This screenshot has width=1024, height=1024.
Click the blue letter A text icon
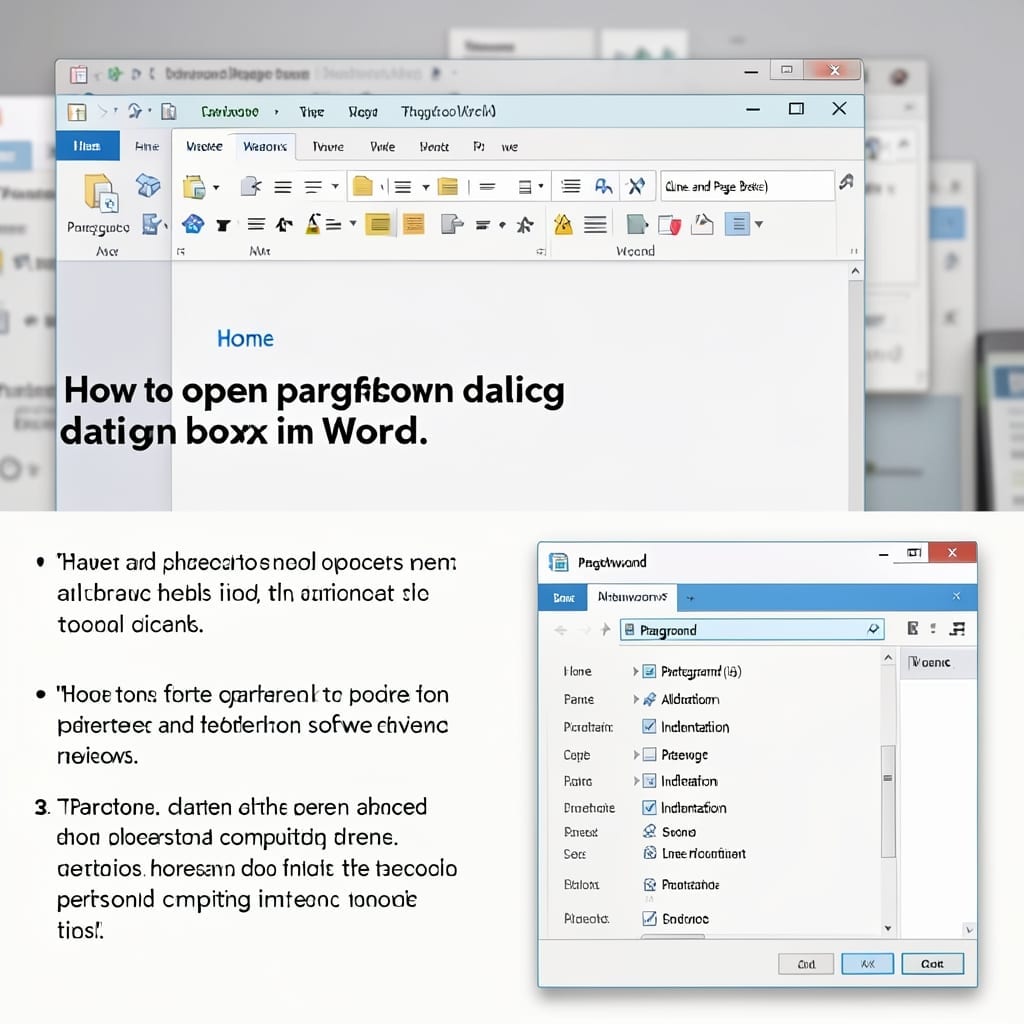pyautogui.click(x=603, y=187)
